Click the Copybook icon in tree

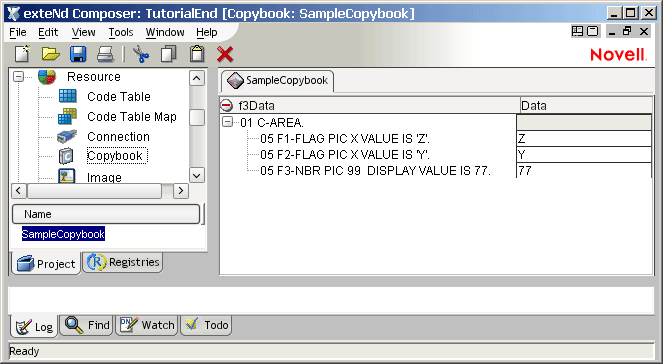point(66,156)
